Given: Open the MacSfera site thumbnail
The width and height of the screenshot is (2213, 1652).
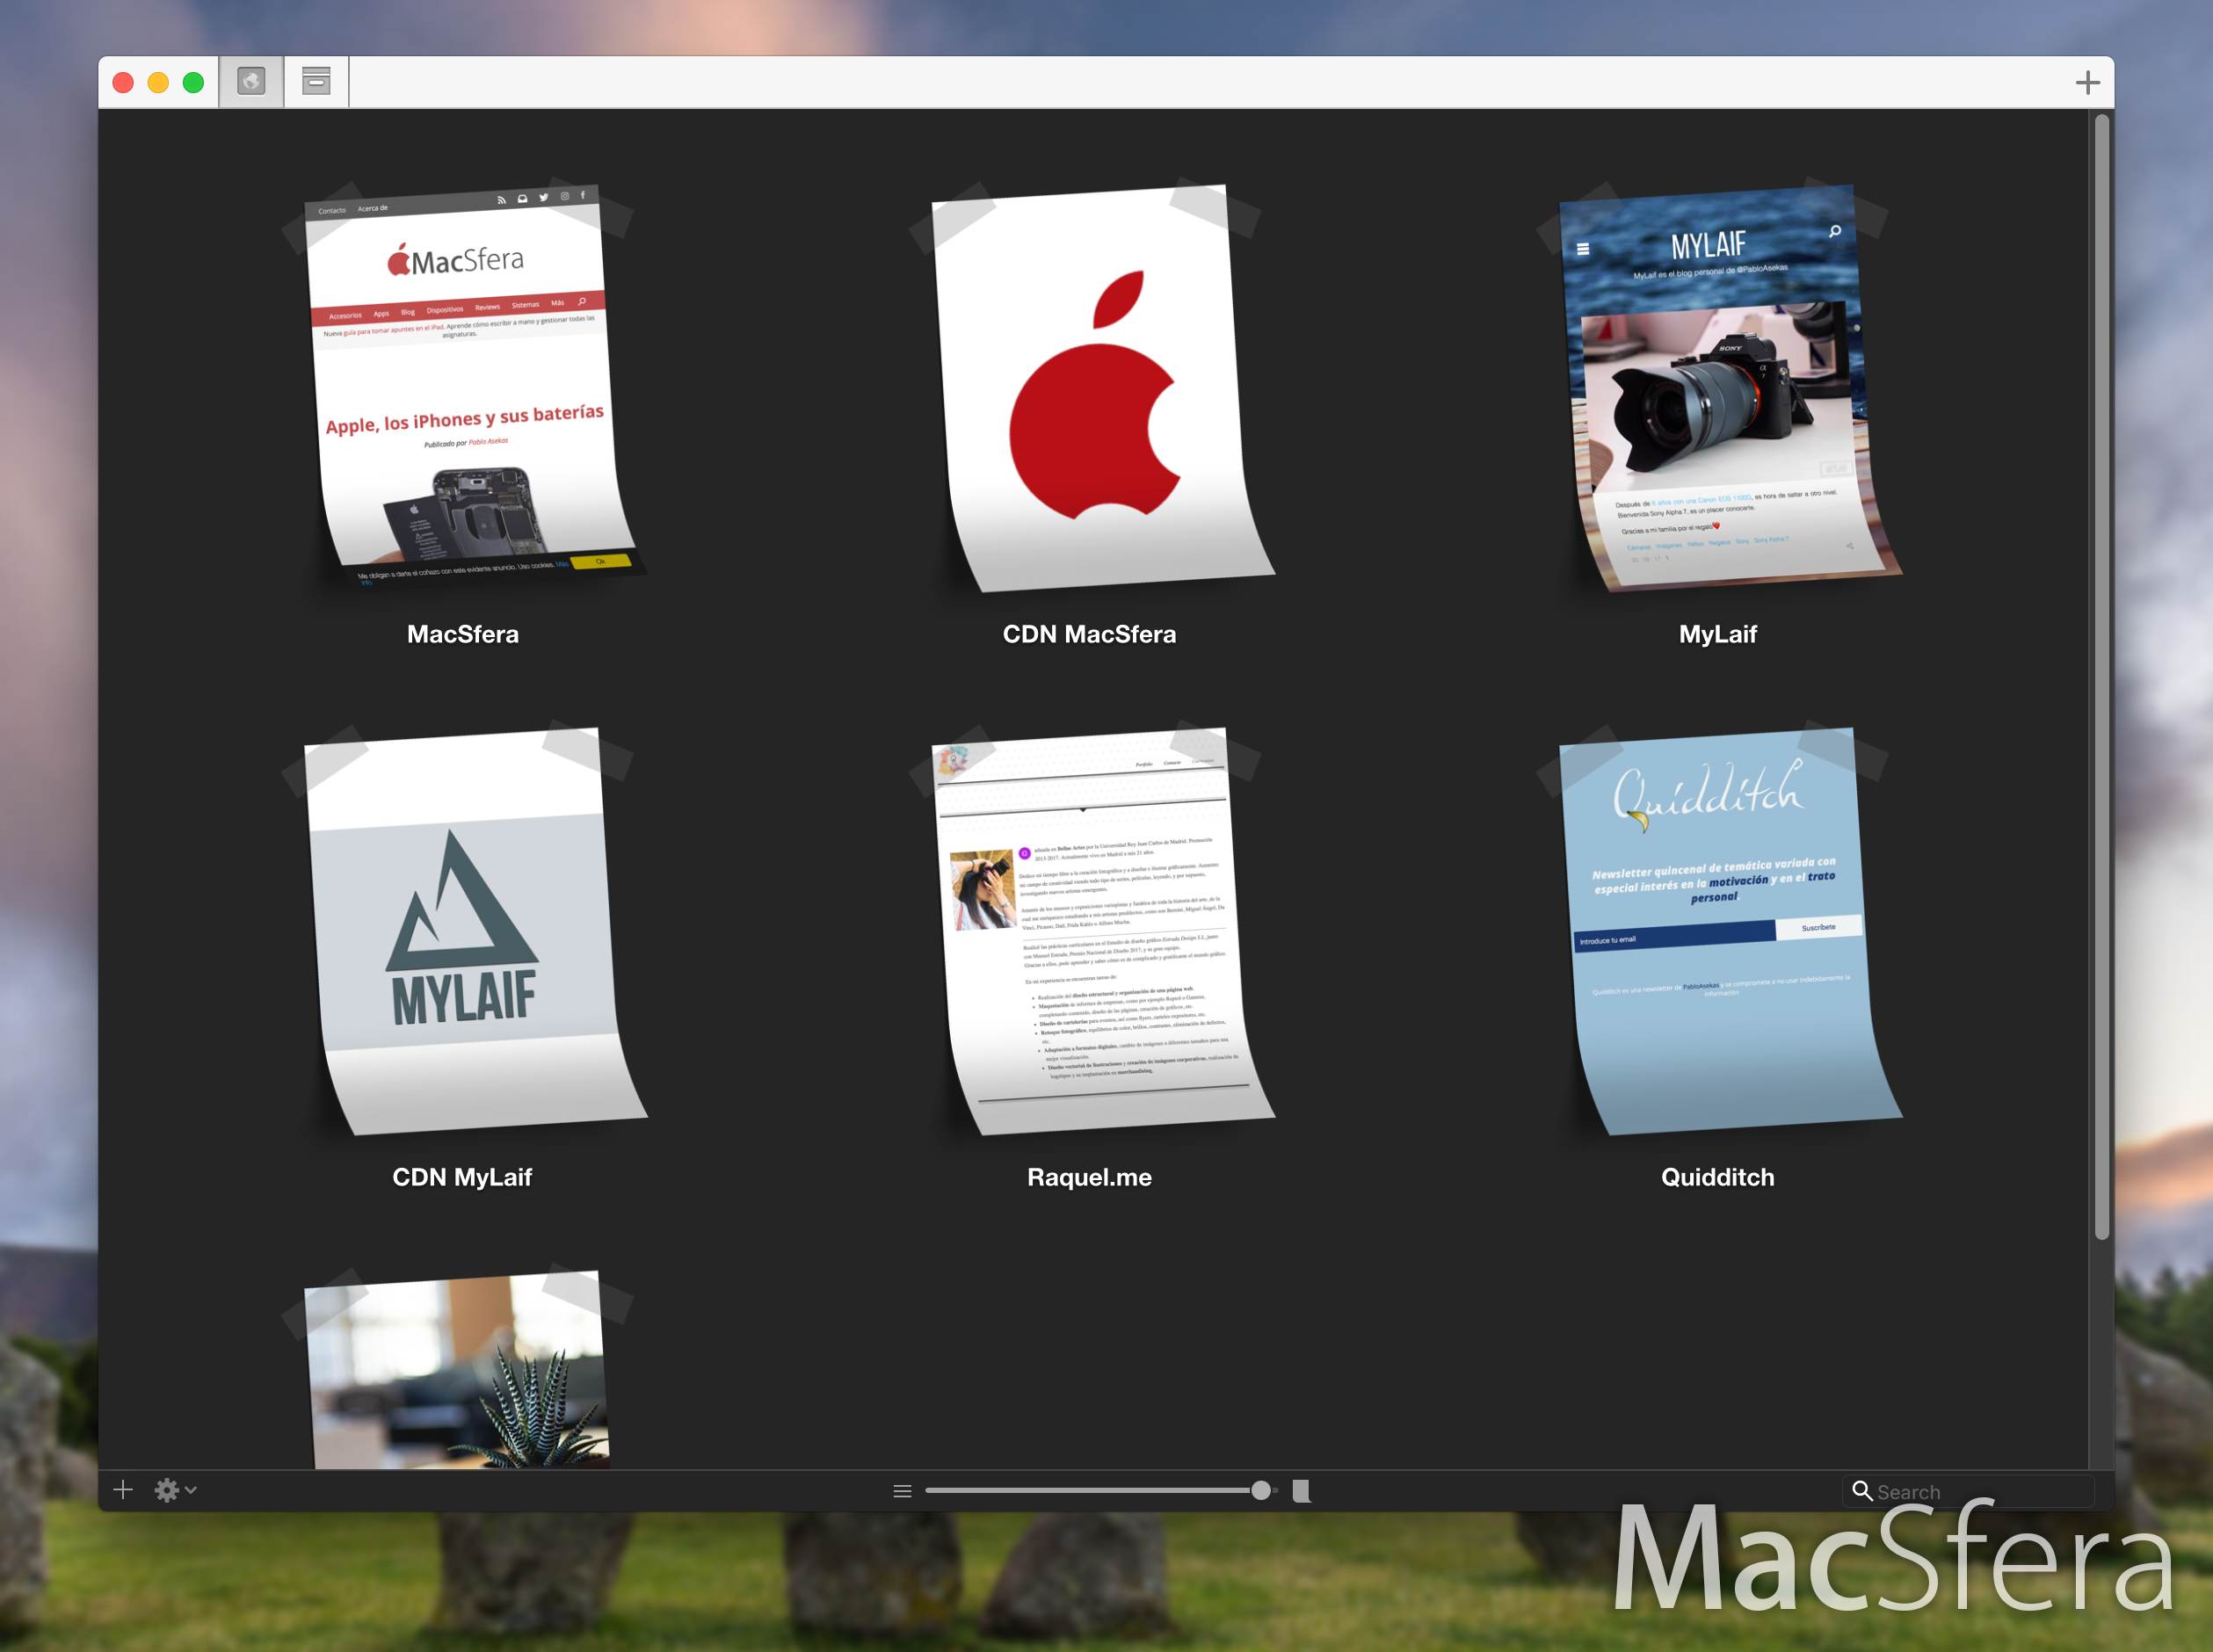Looking at the screenshot, I should click(464, 388).
